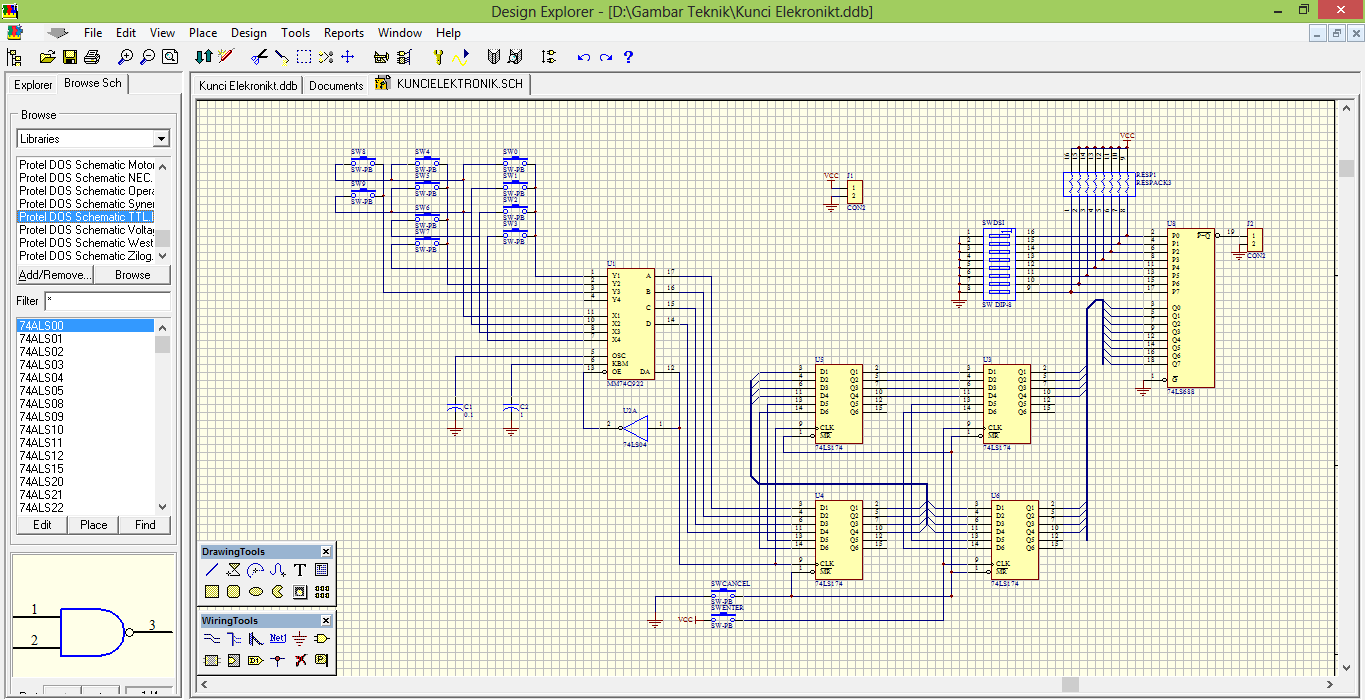Click the Save icon on the toolbar
Screen dimensions: 1365x700
coord(69,57)
